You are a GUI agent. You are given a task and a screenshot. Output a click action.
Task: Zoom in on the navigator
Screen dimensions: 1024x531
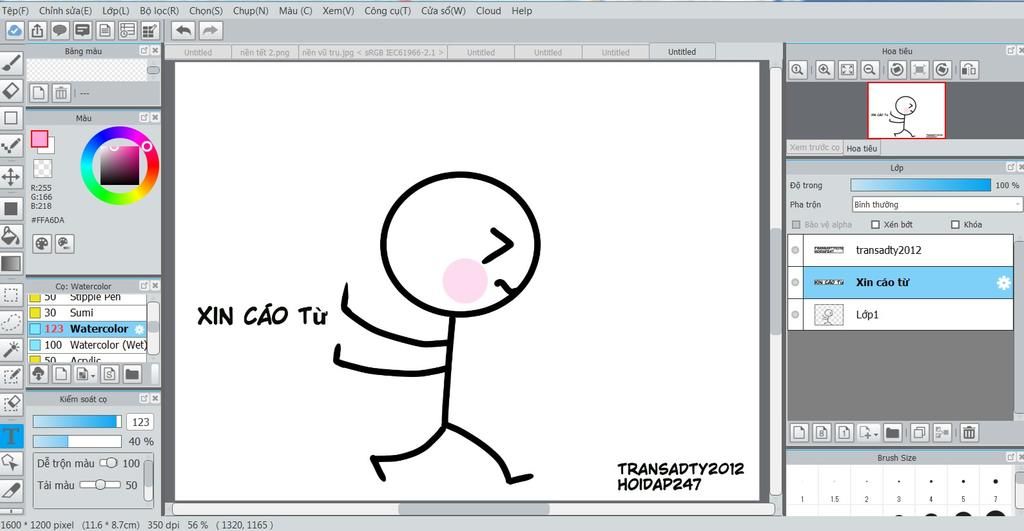pos(824,70)
